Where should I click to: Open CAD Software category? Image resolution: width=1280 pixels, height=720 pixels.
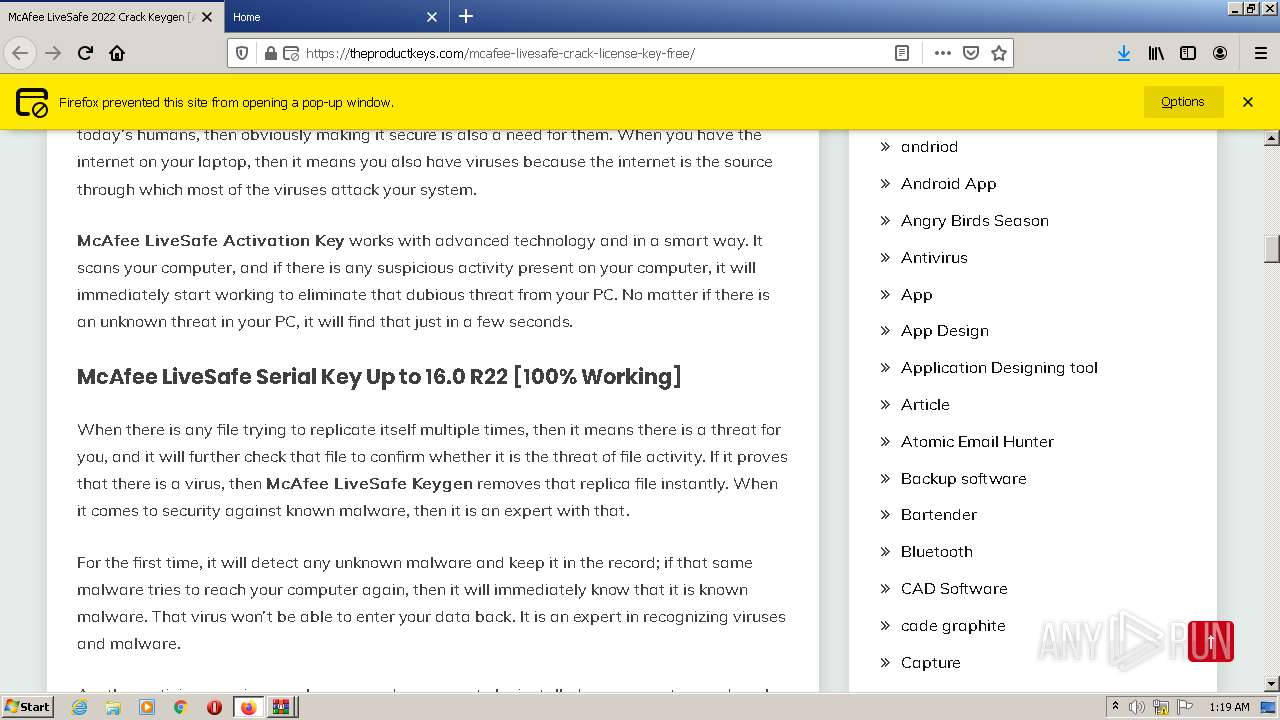point(954,589)
